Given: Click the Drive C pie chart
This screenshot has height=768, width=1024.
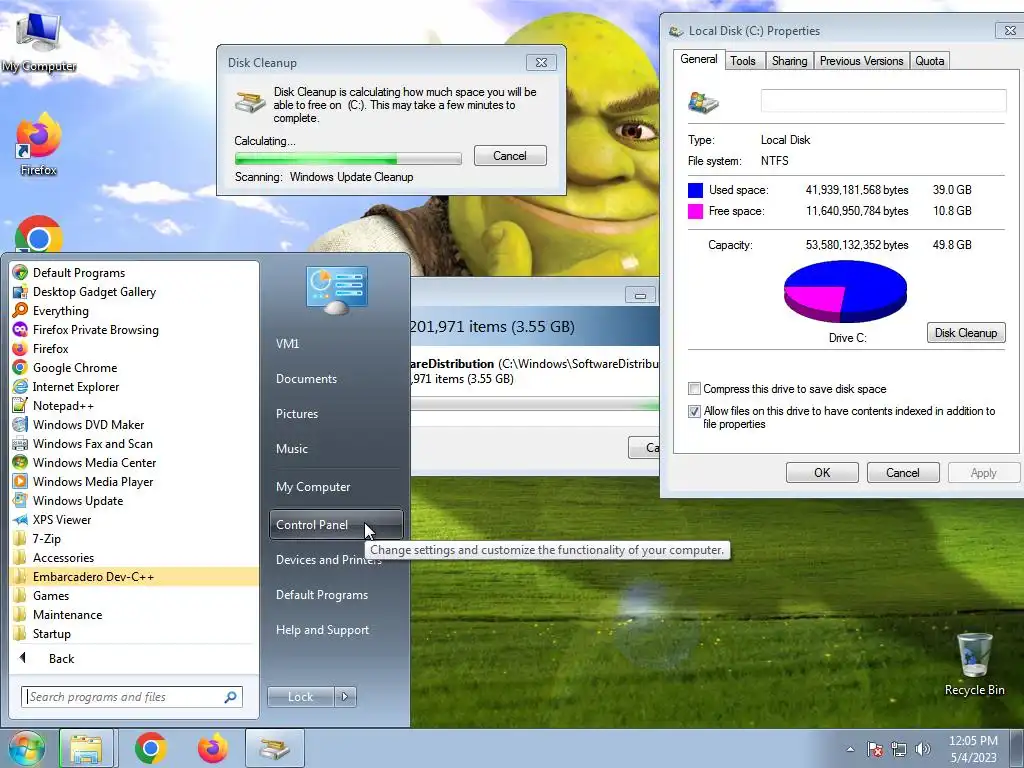Looking at the screenshot, I should coord(845,291).
